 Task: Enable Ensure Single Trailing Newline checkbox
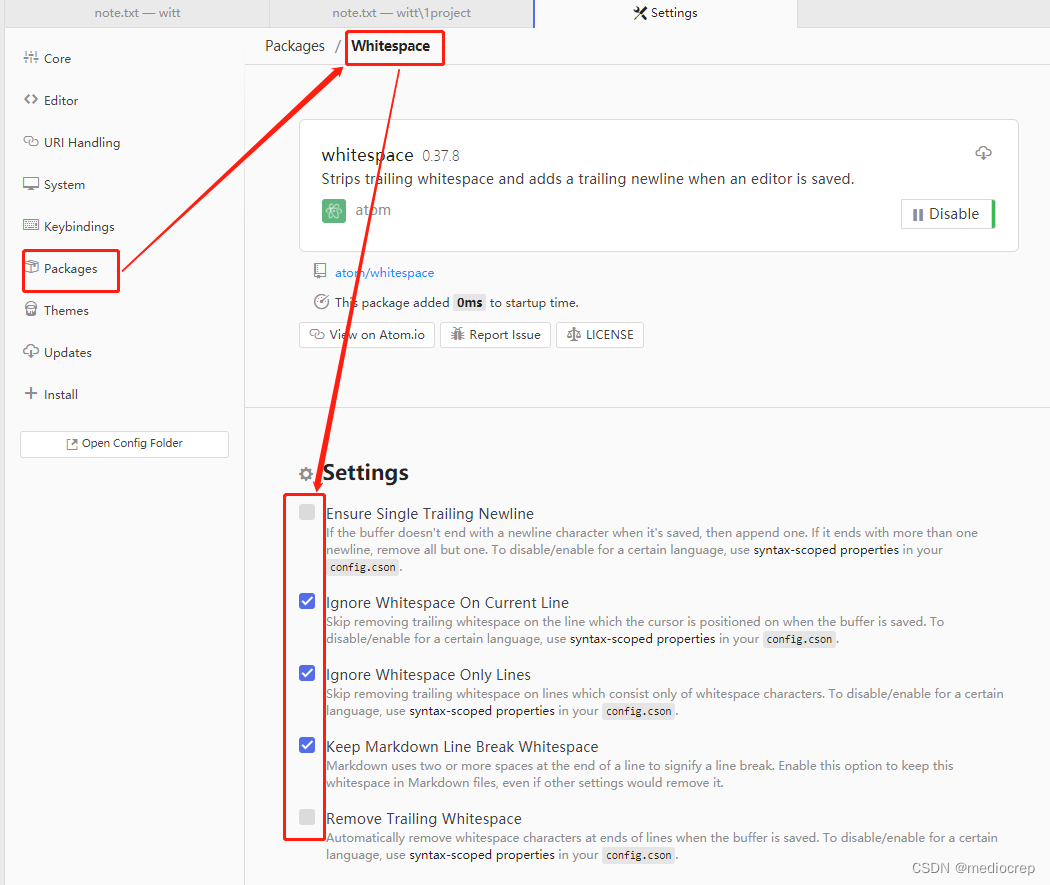click(307, 512)
